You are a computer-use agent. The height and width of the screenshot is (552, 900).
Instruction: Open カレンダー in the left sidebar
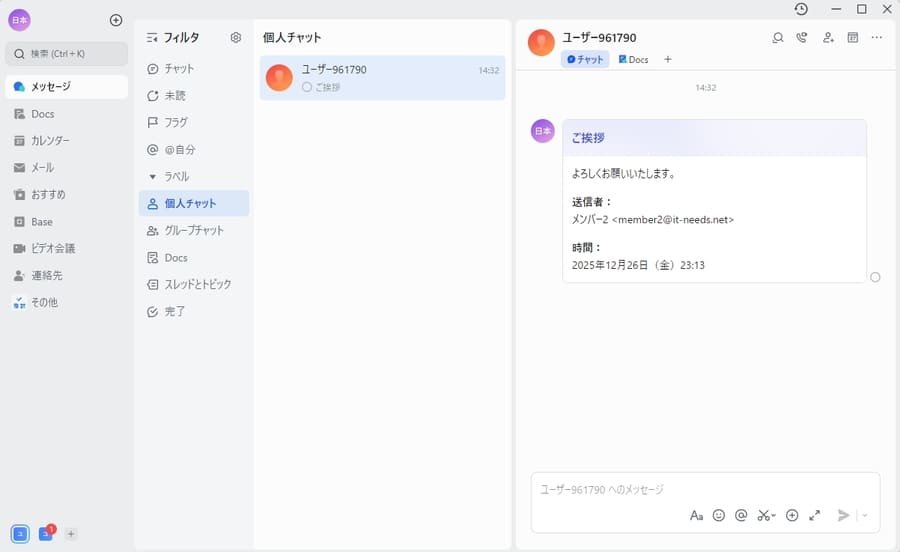click(50, 141)
